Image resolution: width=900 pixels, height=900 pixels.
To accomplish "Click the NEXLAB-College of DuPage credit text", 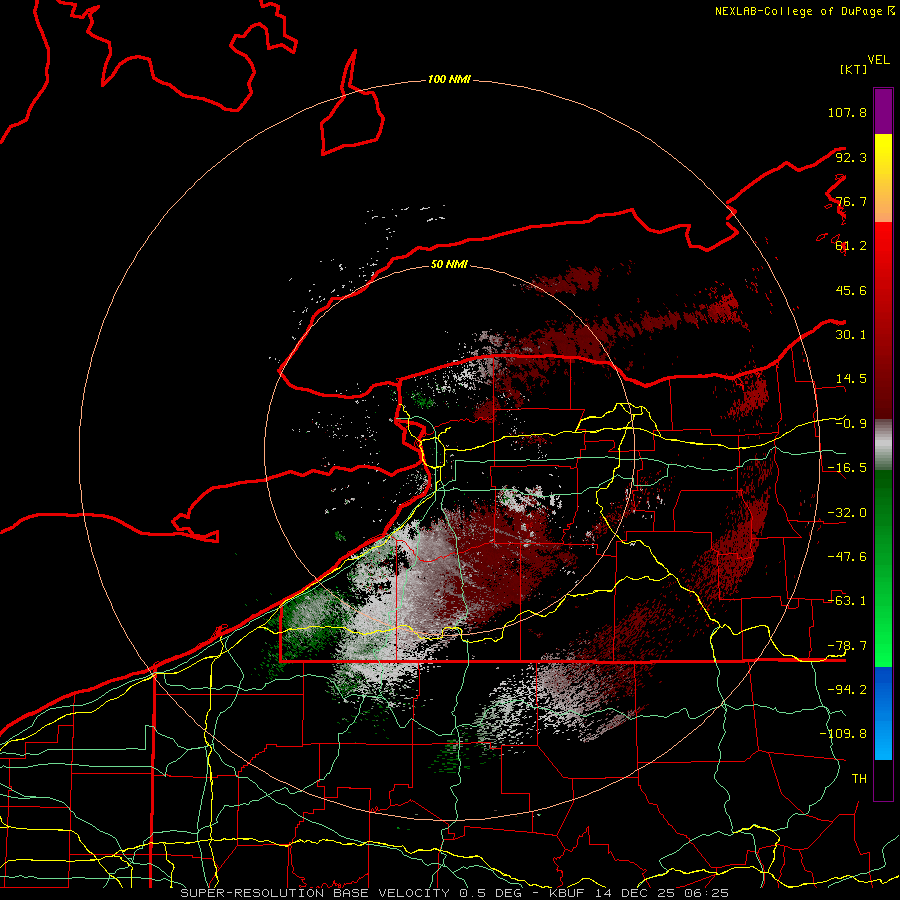I will point(805,11).
